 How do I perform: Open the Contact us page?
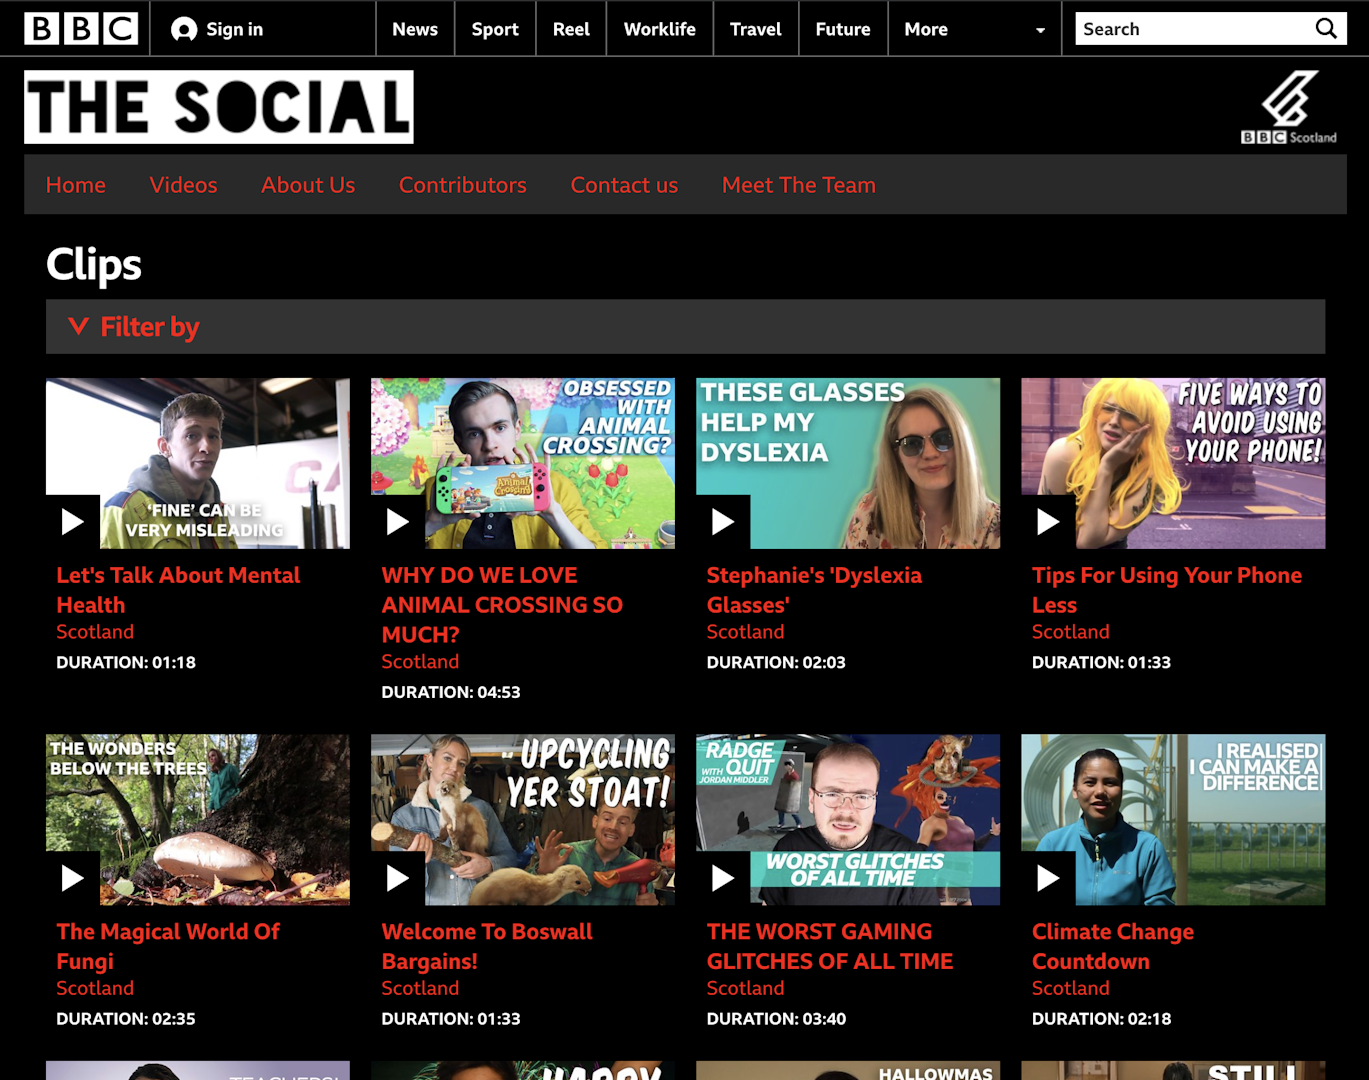[x=624, y=185]
